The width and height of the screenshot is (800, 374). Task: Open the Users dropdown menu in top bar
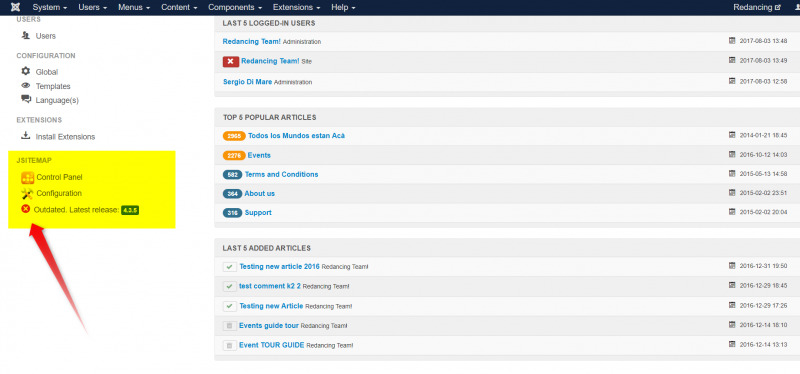point(93,8)
